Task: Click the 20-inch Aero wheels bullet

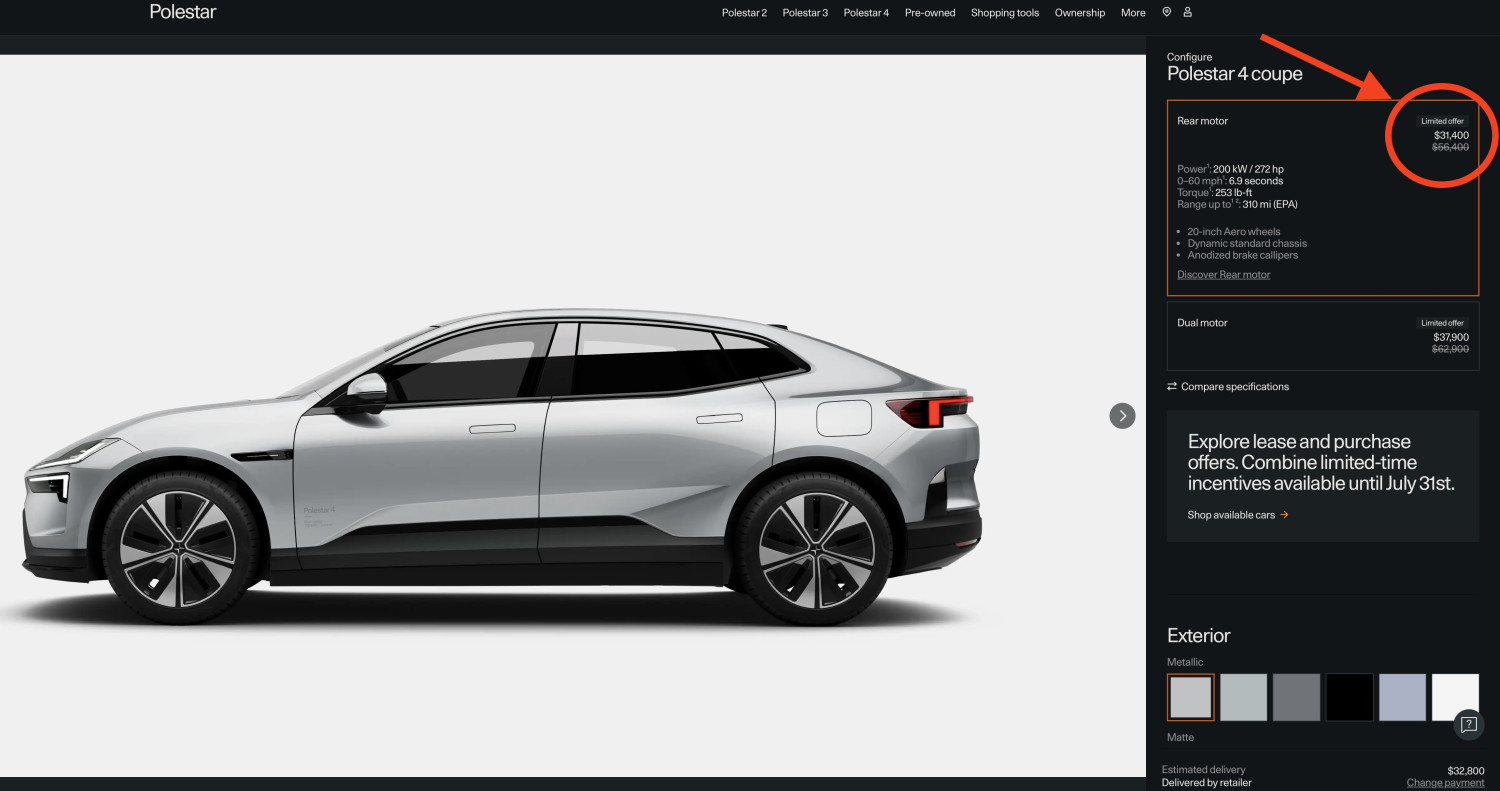Action: click(1234, 232)
